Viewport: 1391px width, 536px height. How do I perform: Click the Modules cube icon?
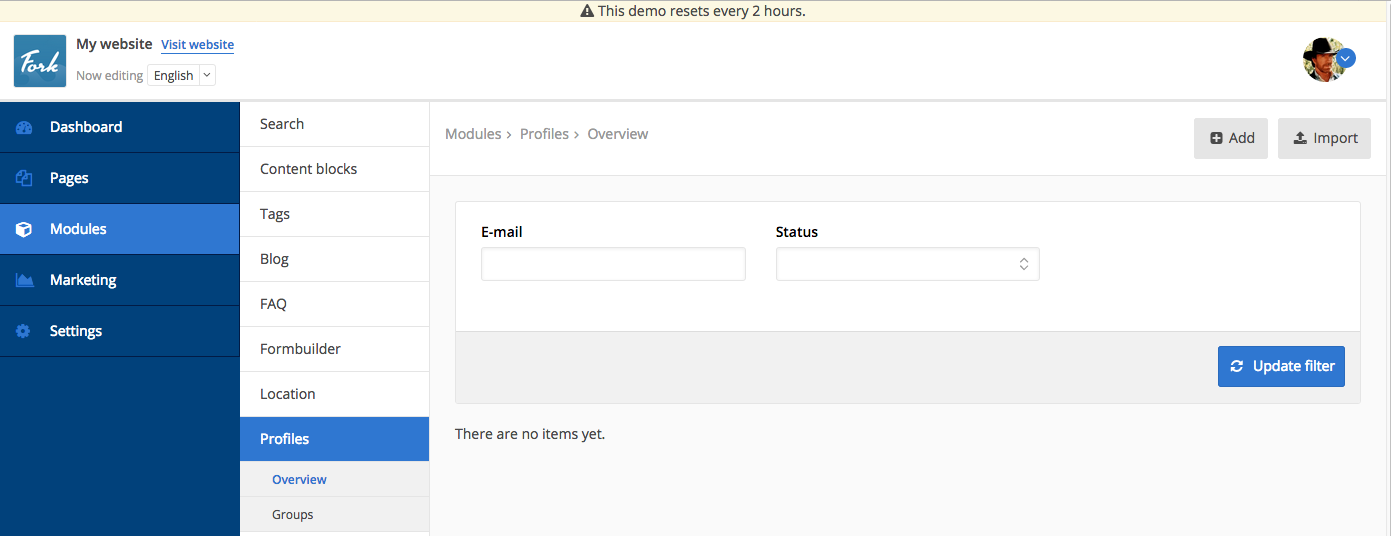24,229
